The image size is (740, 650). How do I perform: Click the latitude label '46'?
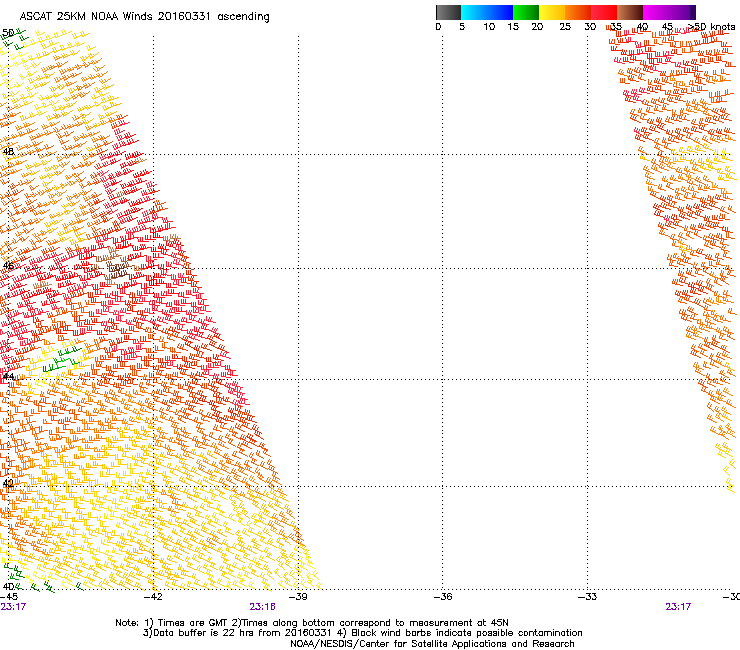coord(8,266)
